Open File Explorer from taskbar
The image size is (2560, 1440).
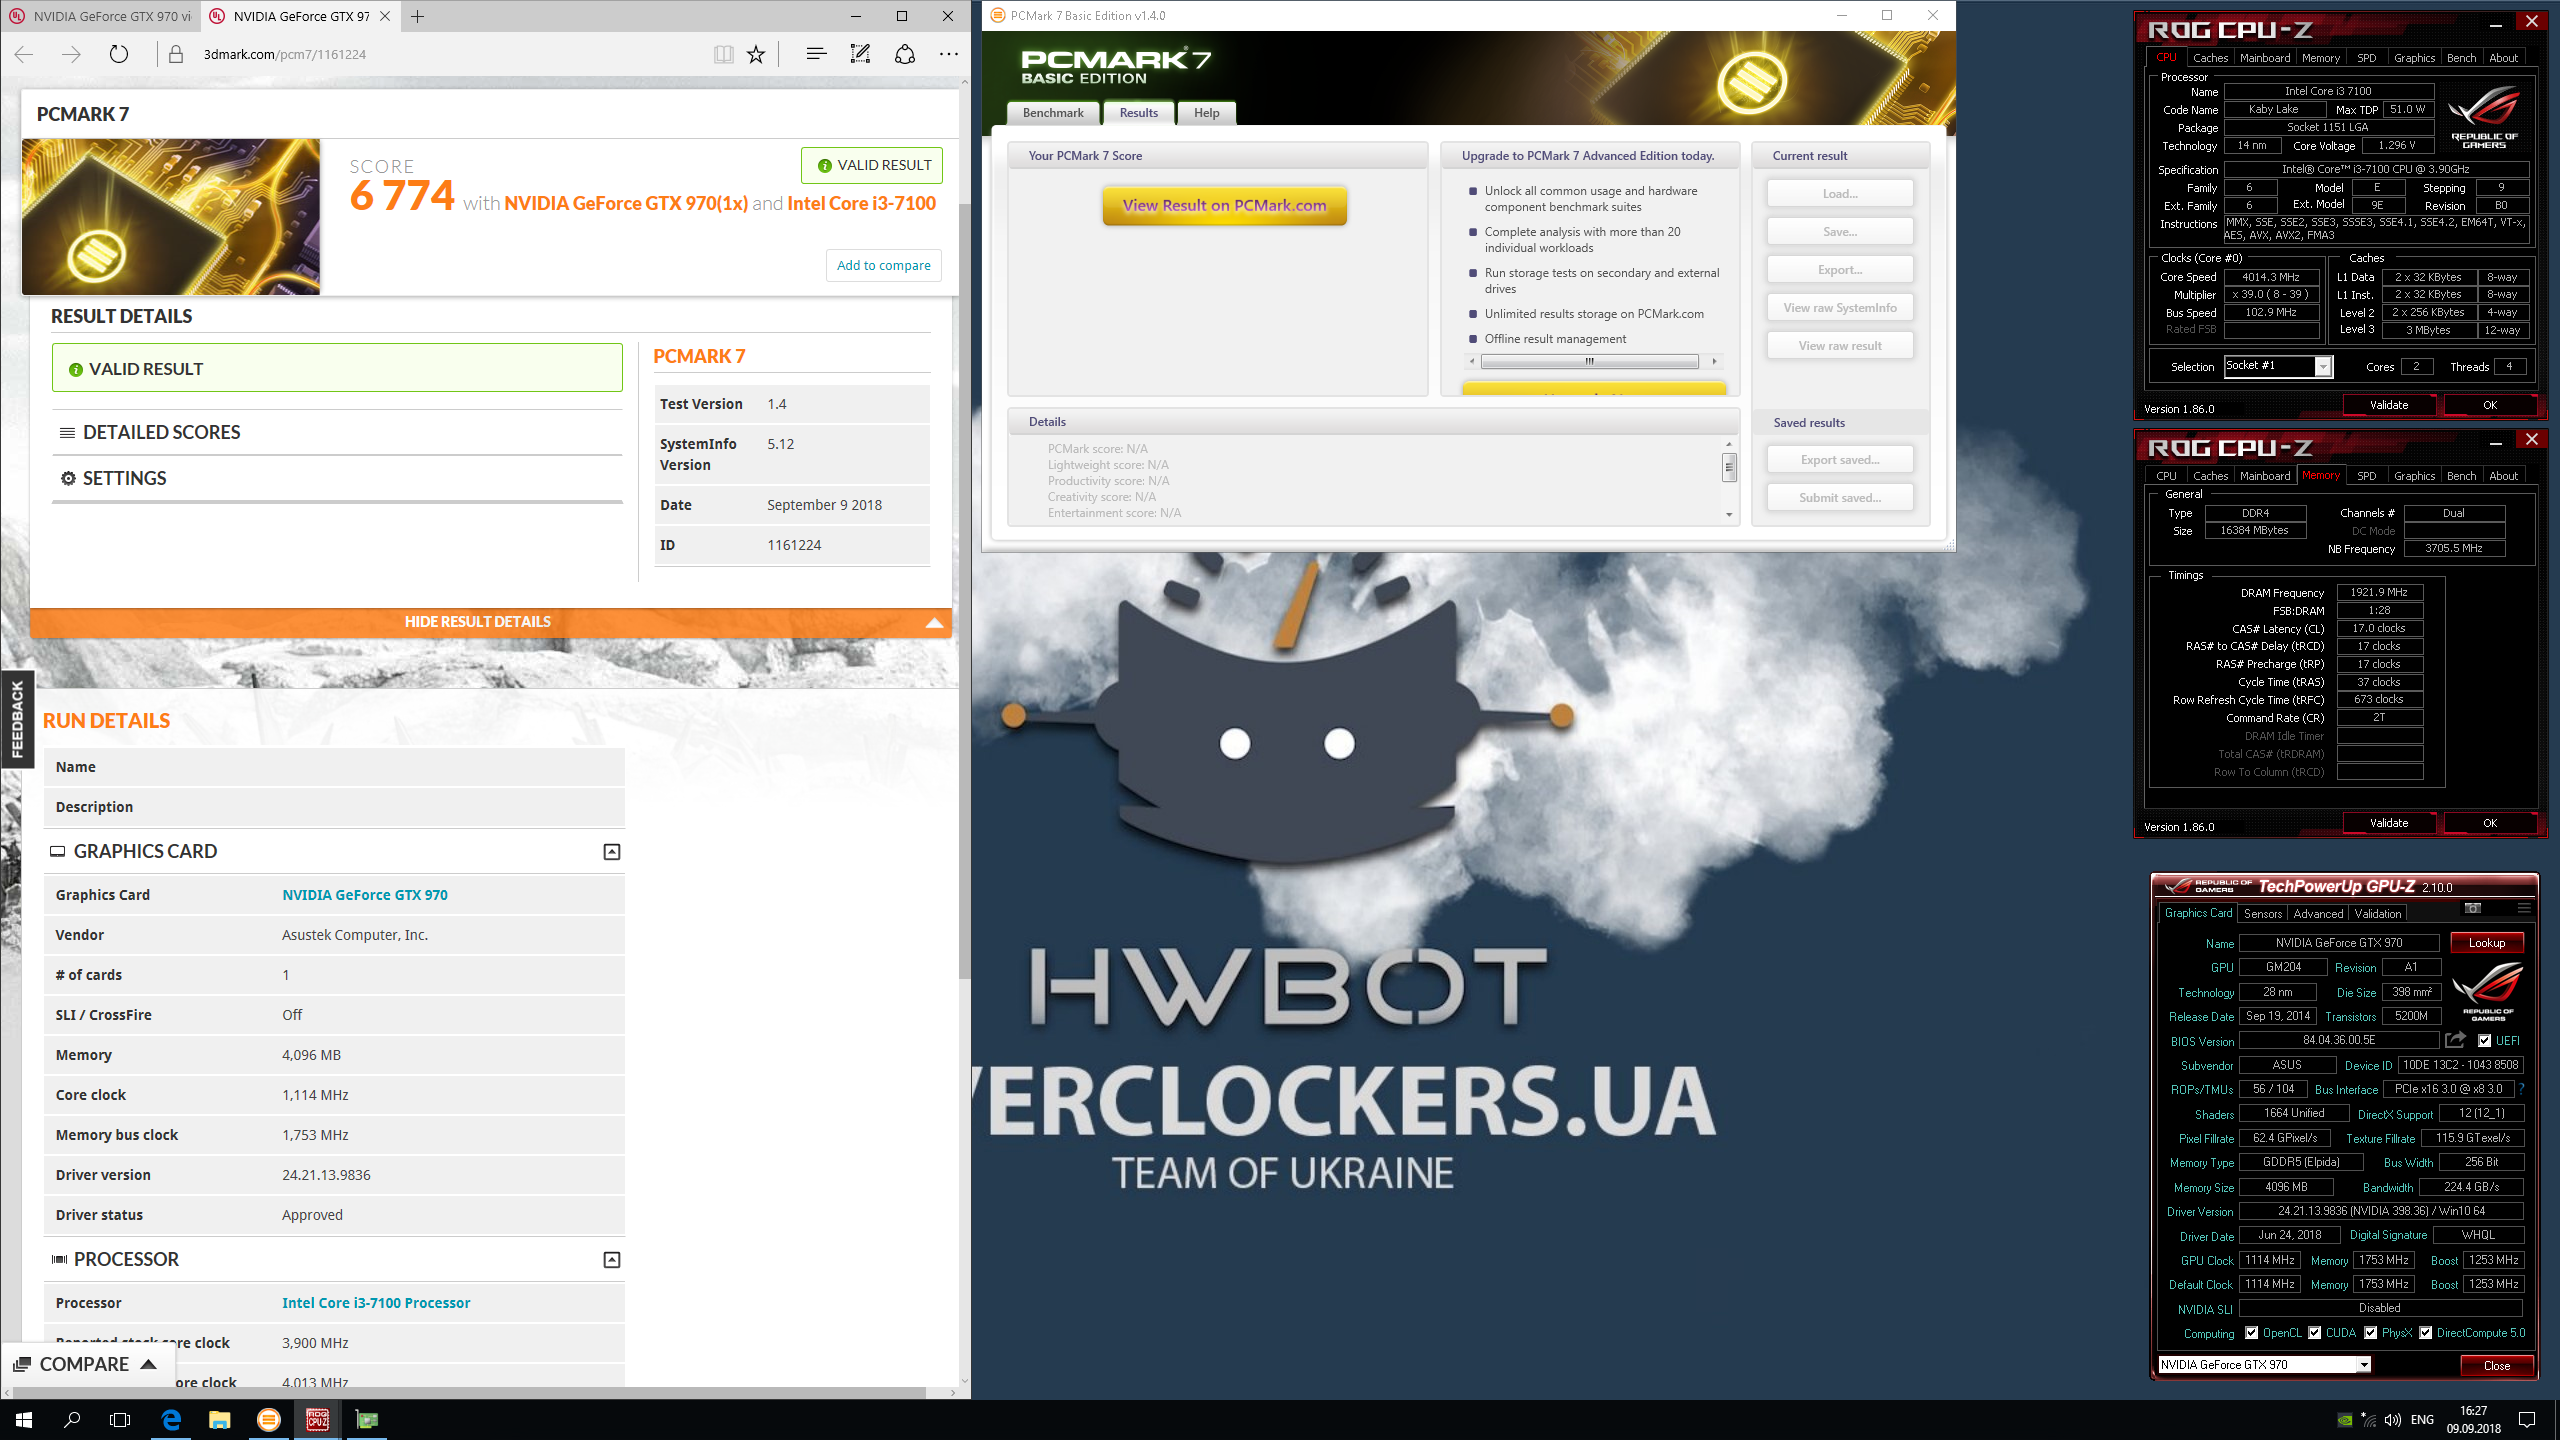pyautogui.click(x=219, y=1419)
